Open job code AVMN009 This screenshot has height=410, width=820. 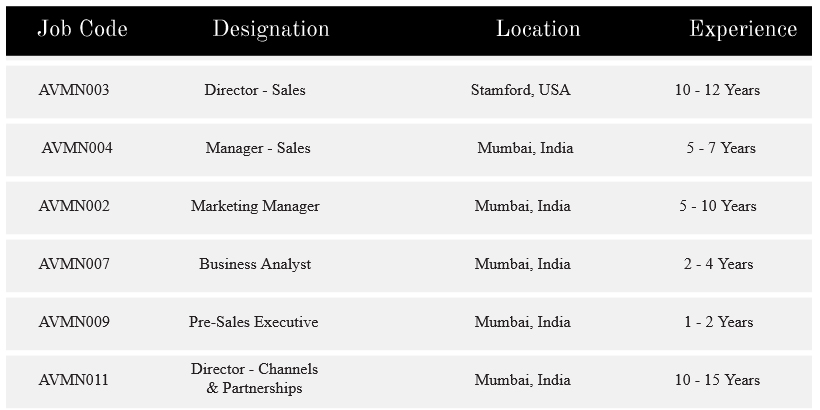click(74, 322)
